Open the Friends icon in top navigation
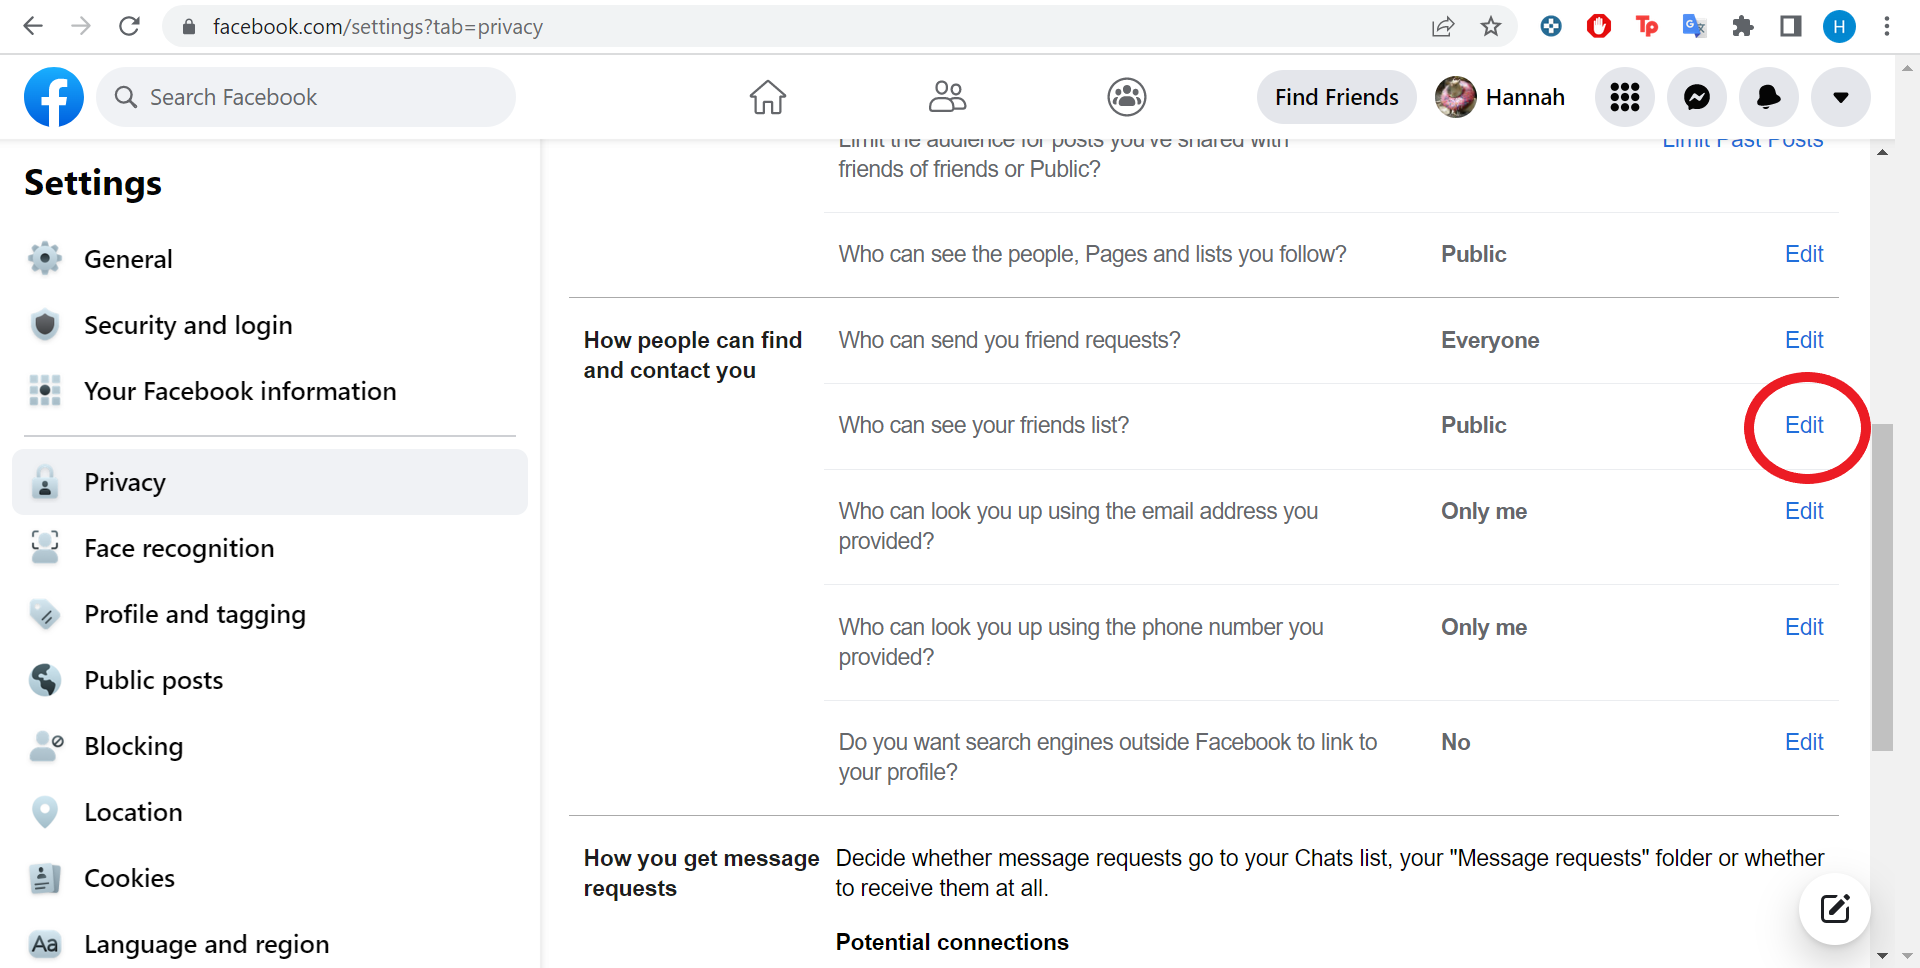This screenshot has width=1920, height=968. coord(947,97)
